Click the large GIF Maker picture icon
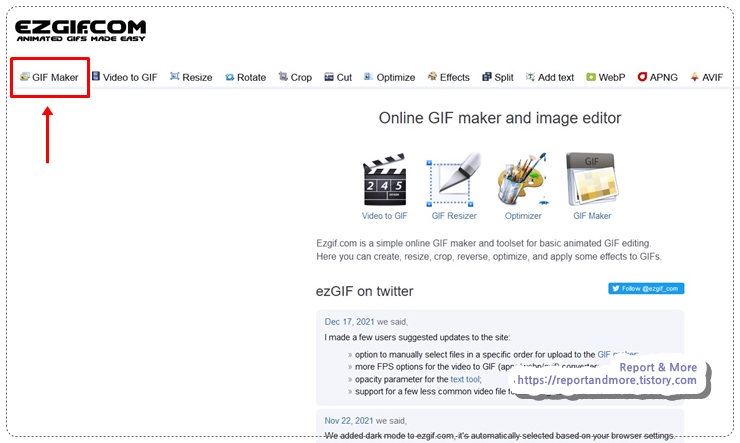The height and width of the screenshot is (443, 740). coord(592,180)
